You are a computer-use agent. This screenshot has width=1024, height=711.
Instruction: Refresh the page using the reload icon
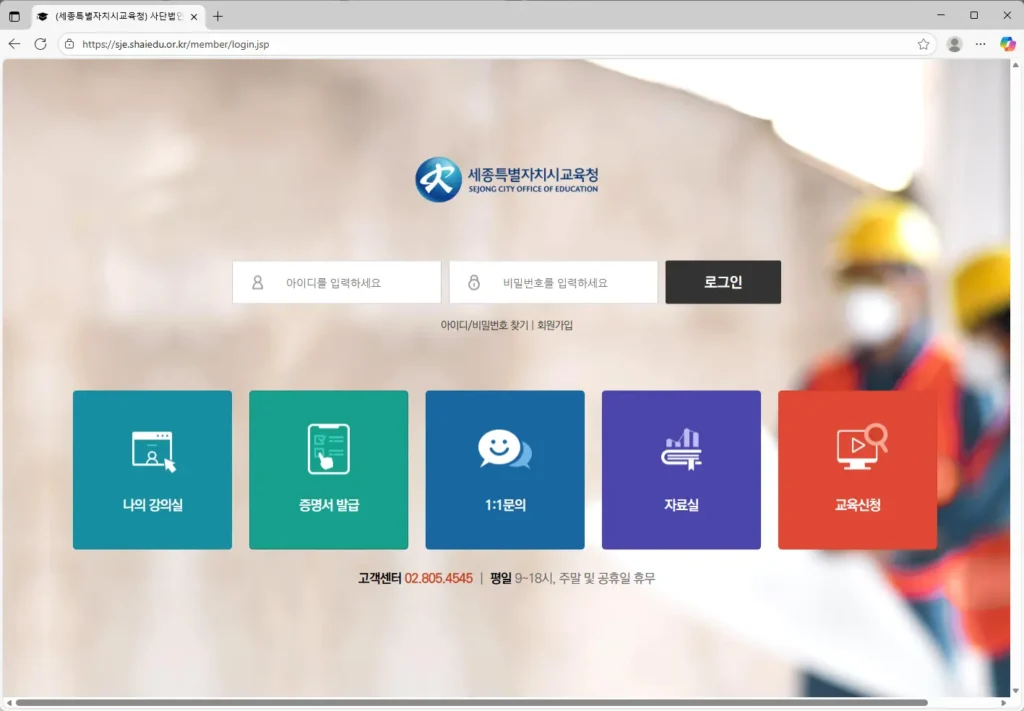click(x=39, y=44)
